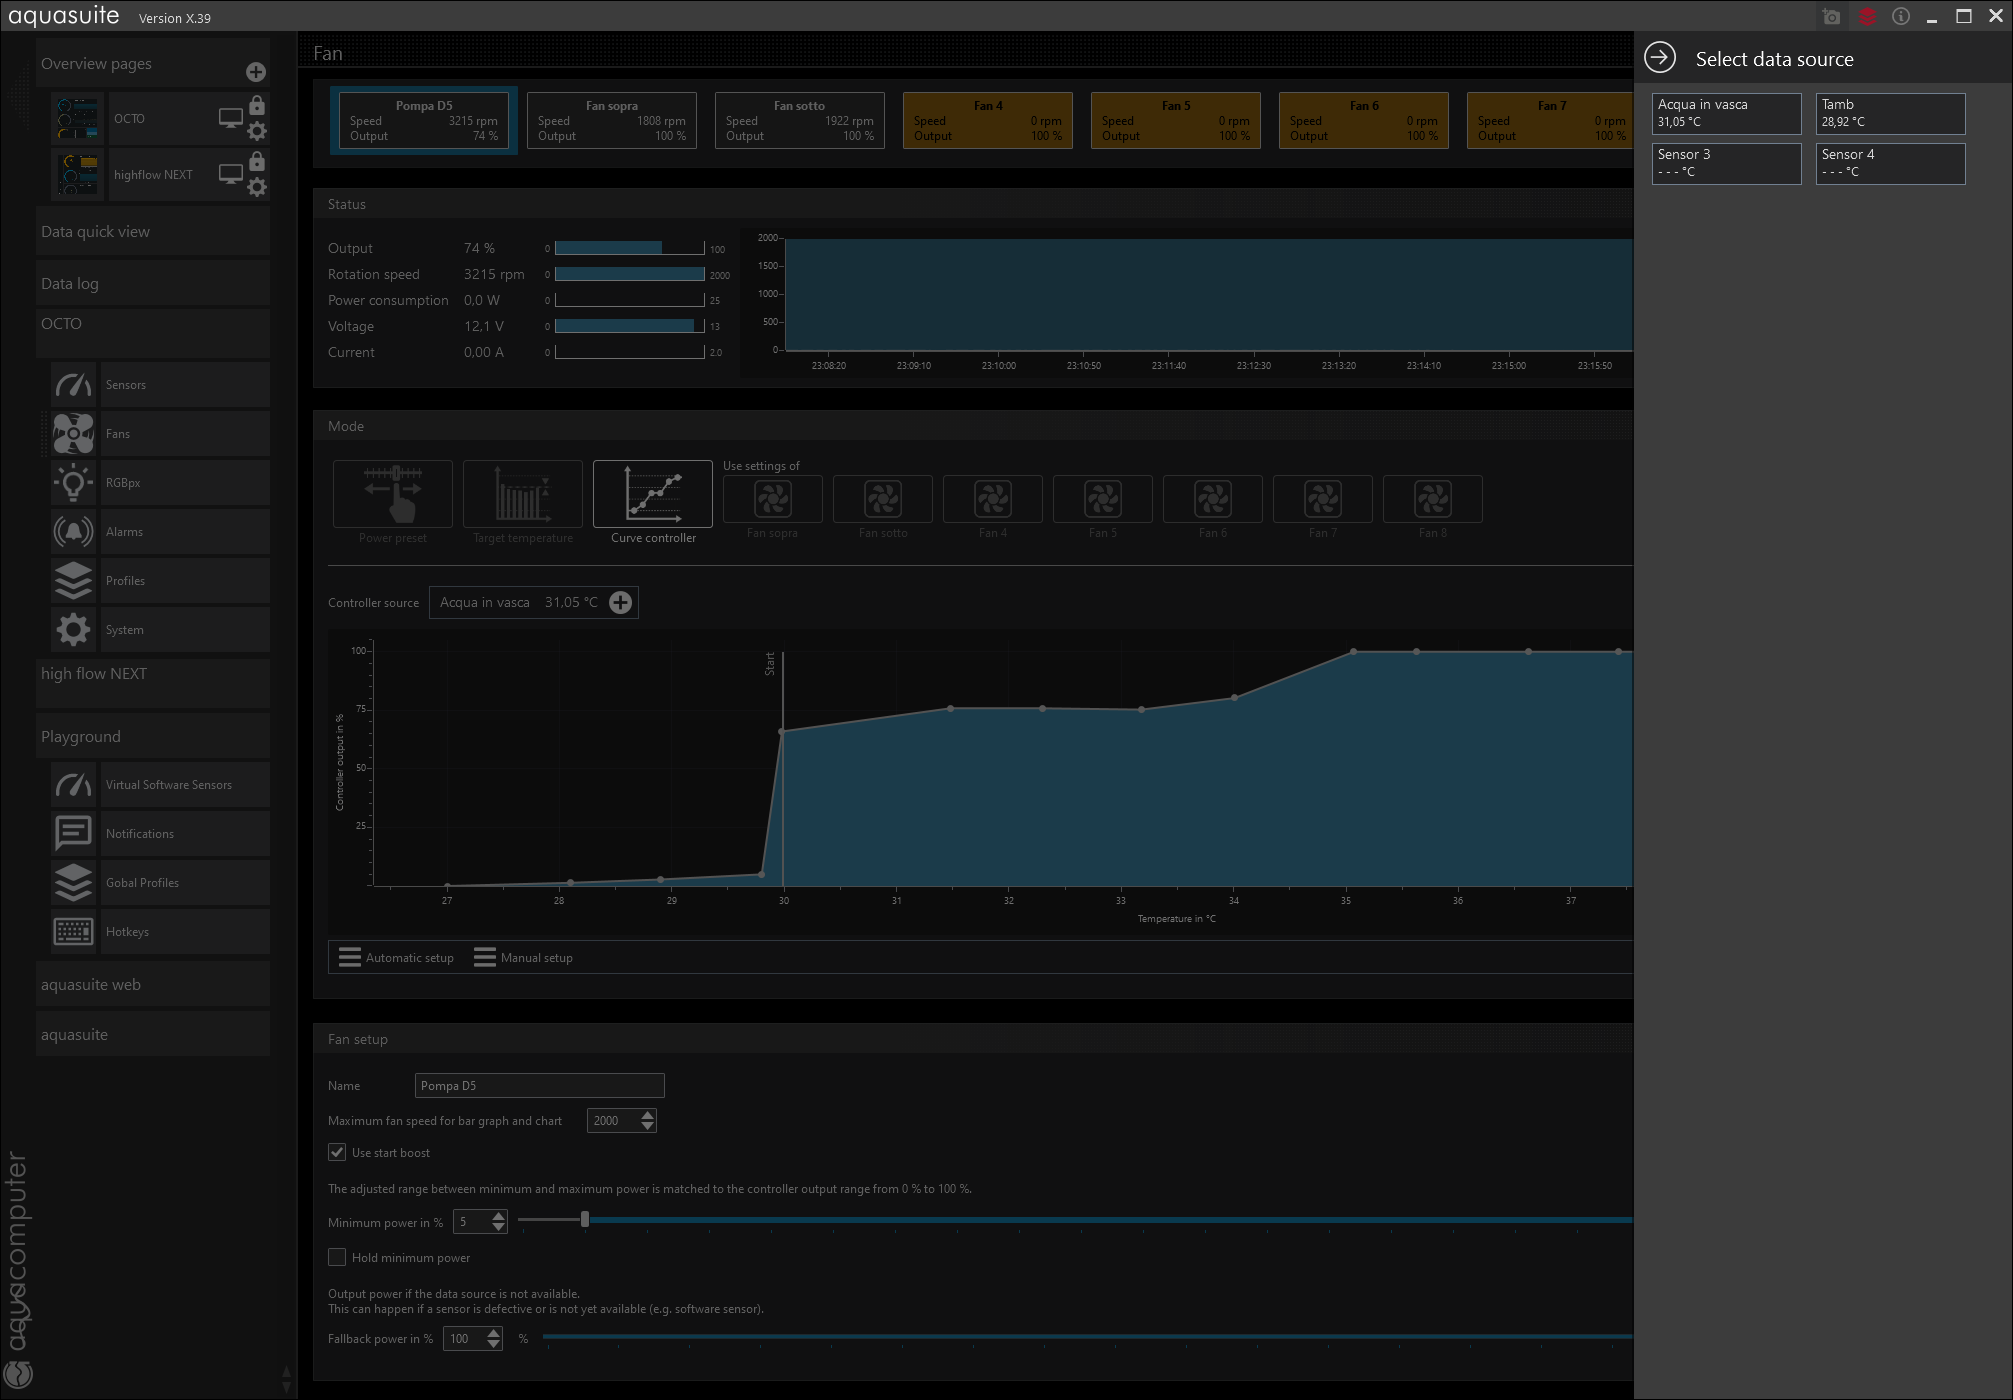
Task: Select the Fan 4 tab
Action: tap(988, 120)
